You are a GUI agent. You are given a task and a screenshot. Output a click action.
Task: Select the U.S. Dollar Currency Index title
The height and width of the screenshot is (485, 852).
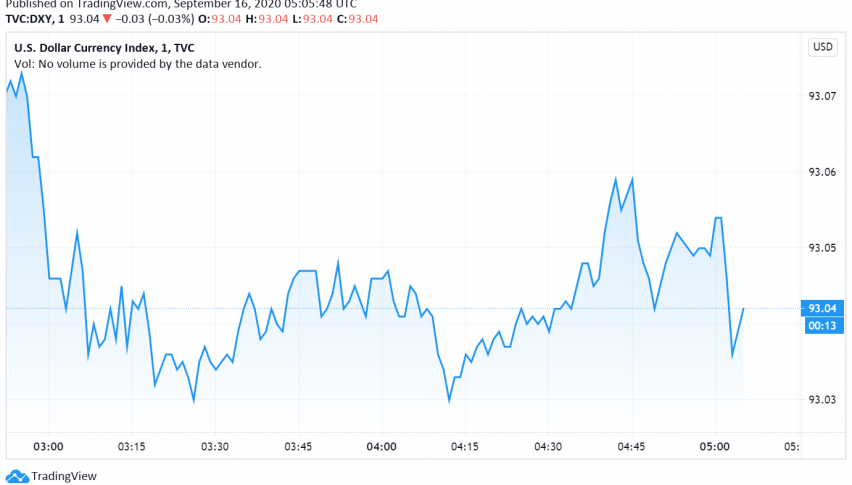click(x=104, y=48)
